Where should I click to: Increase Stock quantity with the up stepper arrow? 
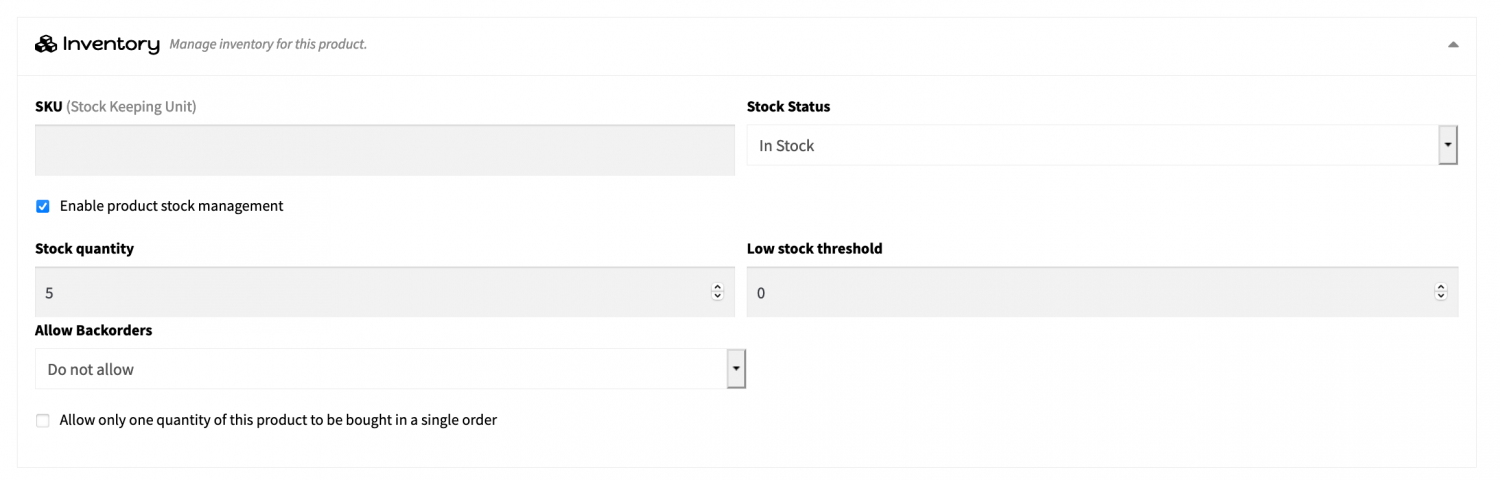pos(717,288)
